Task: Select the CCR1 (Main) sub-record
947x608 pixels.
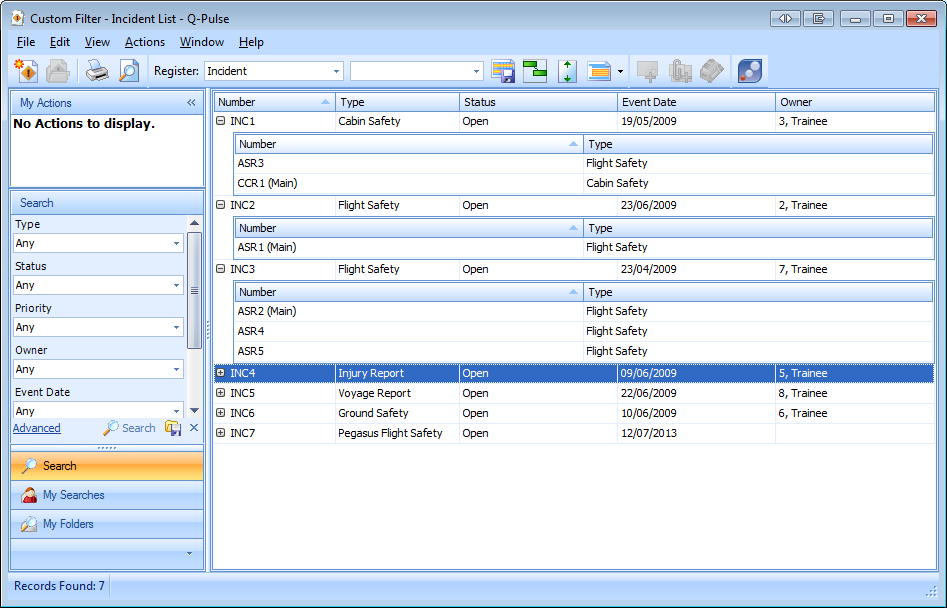Action: [583, 183]
